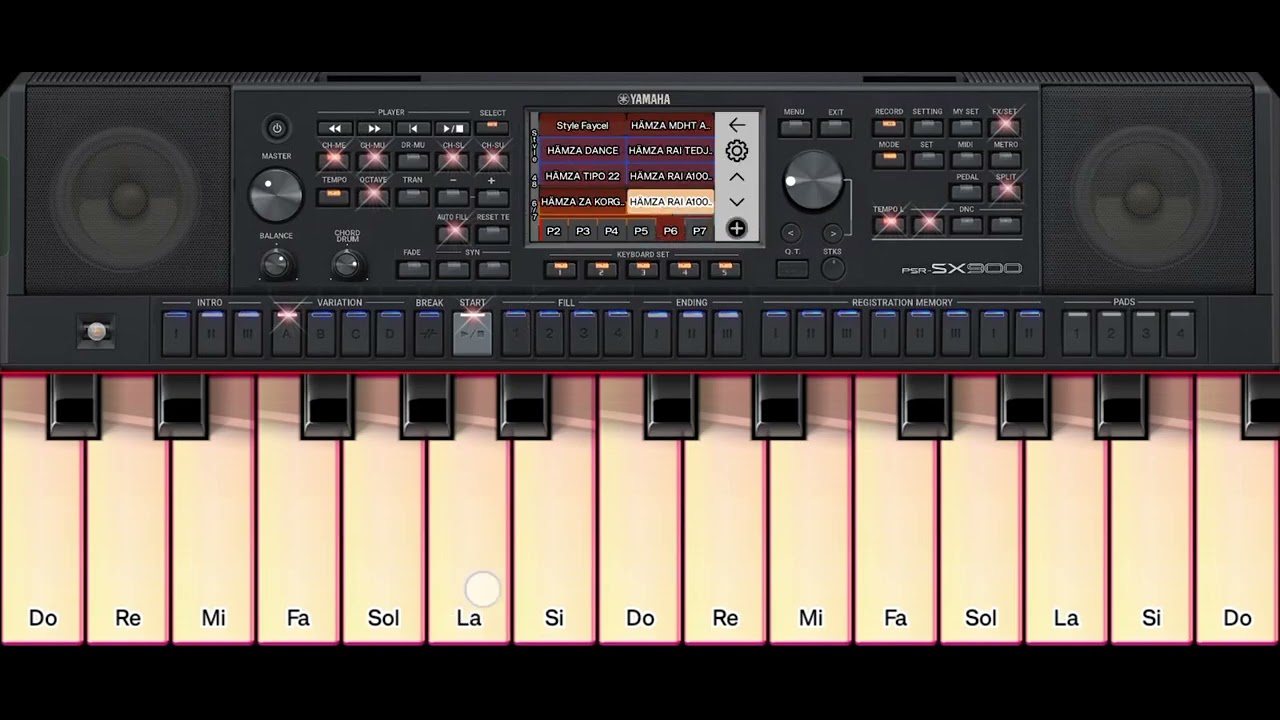Select the "HÄMZA MDHT A.." style
Image resolution: width=1280 pixels, height=720 pixels.
tap(670, 126)
